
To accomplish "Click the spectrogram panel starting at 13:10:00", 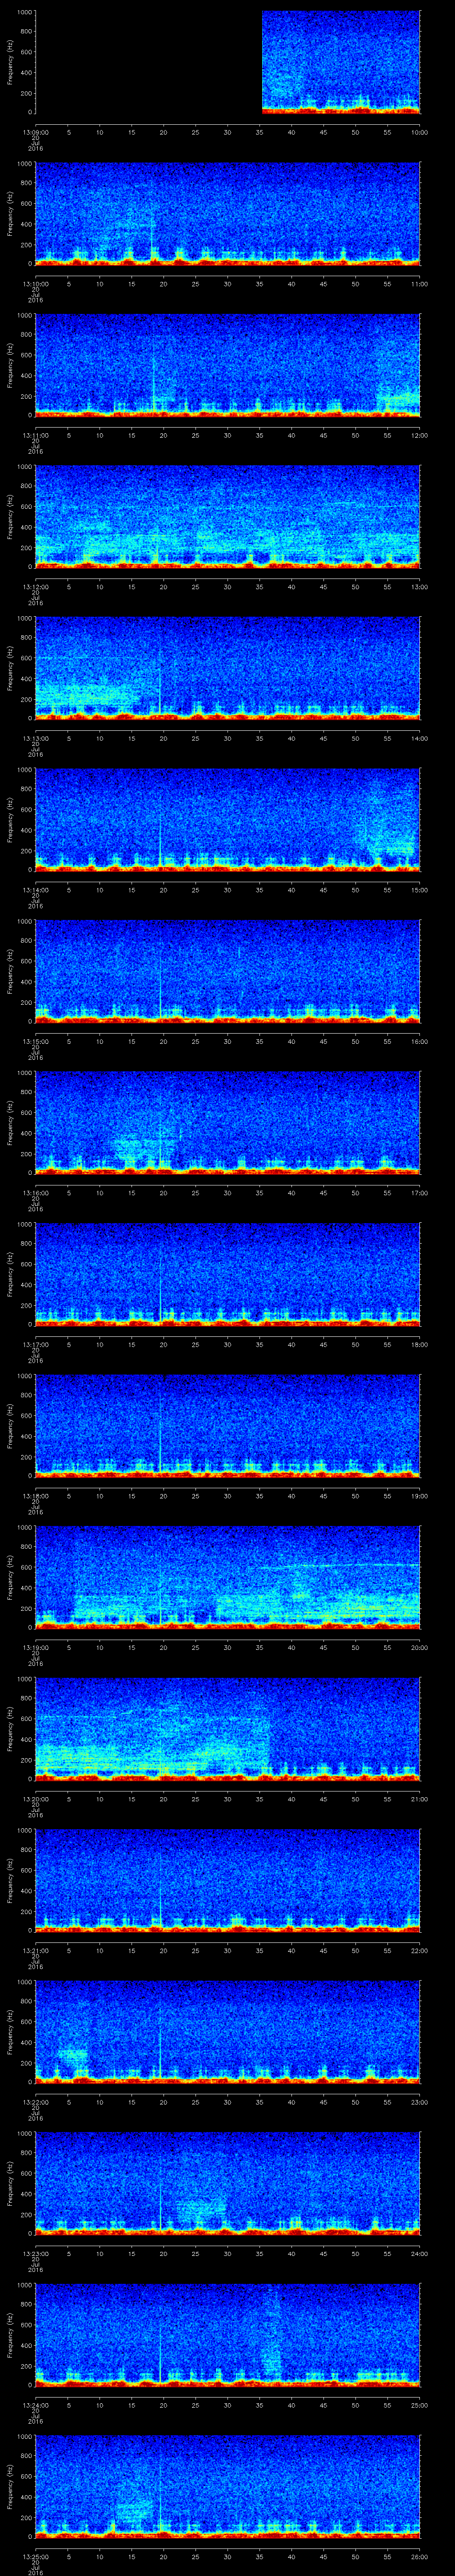I will pos(227,213).
